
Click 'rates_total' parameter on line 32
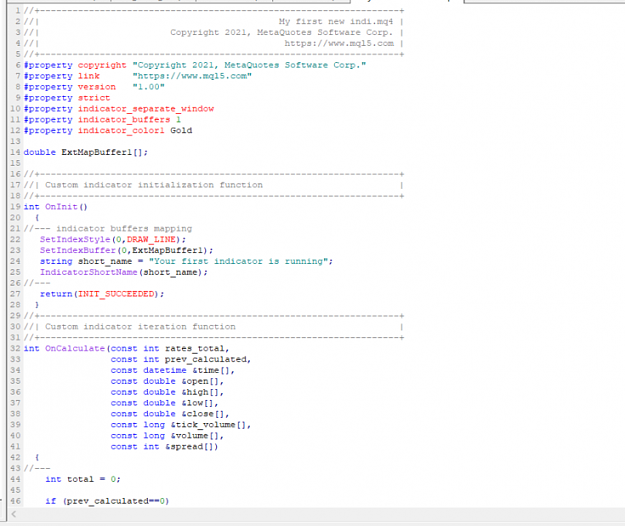(195, 349)
